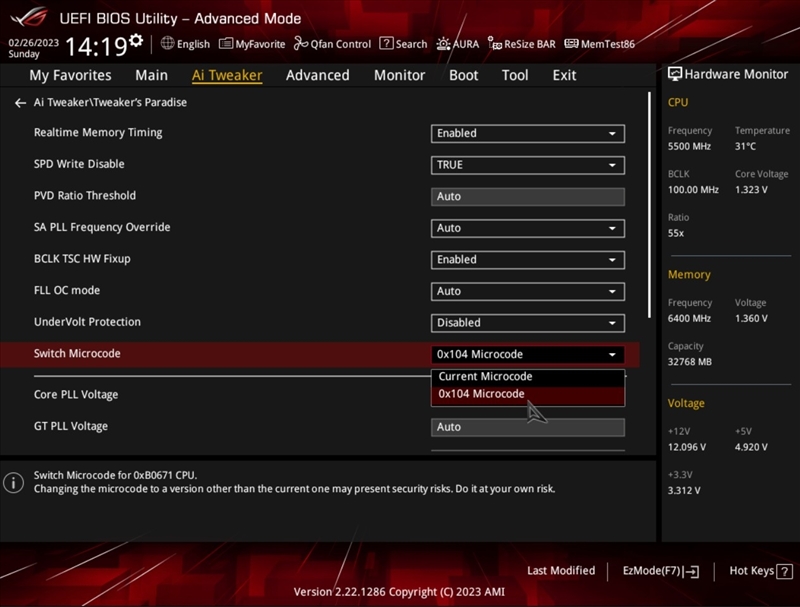Launch MemTest86 icon in top bar

click(571, 43)
